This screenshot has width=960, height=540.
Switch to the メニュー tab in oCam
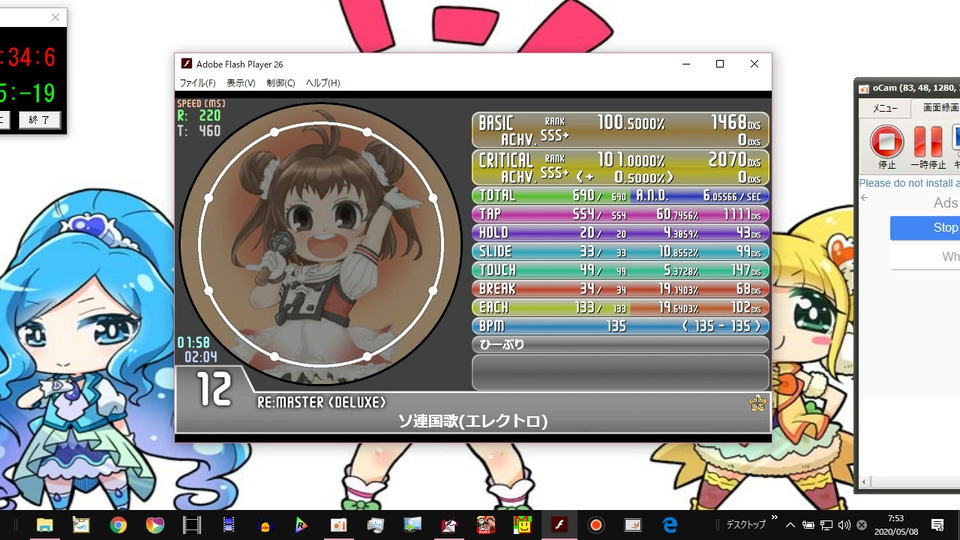[x=885, y=108]
